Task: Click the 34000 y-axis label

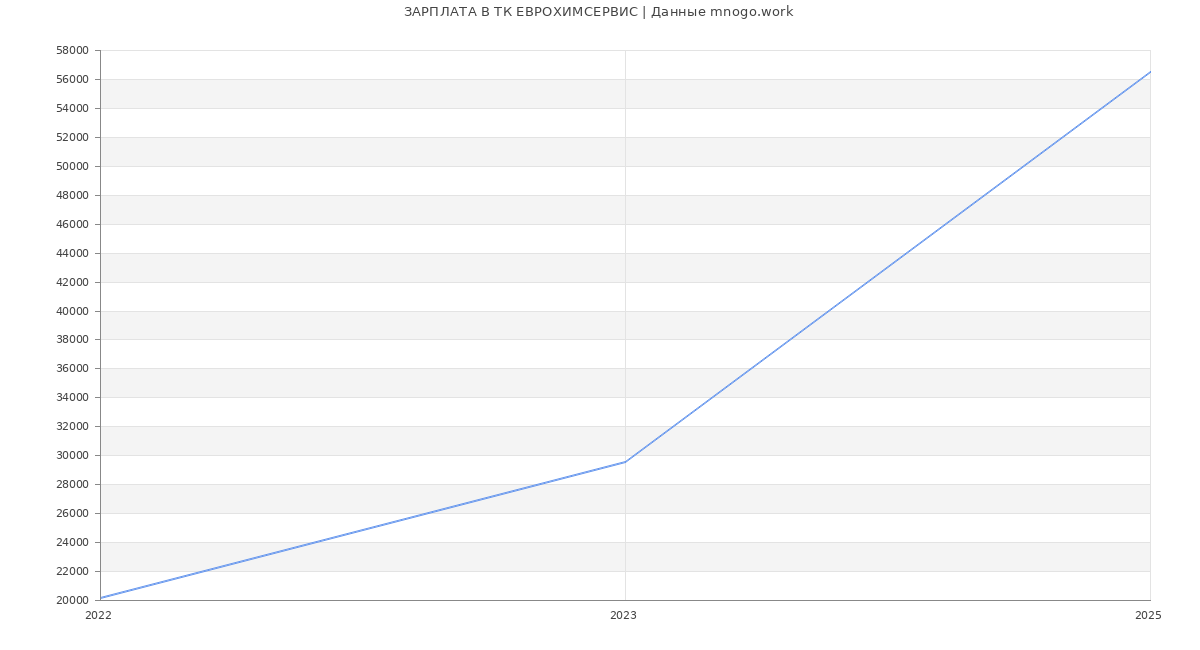Action: point(71,398)
